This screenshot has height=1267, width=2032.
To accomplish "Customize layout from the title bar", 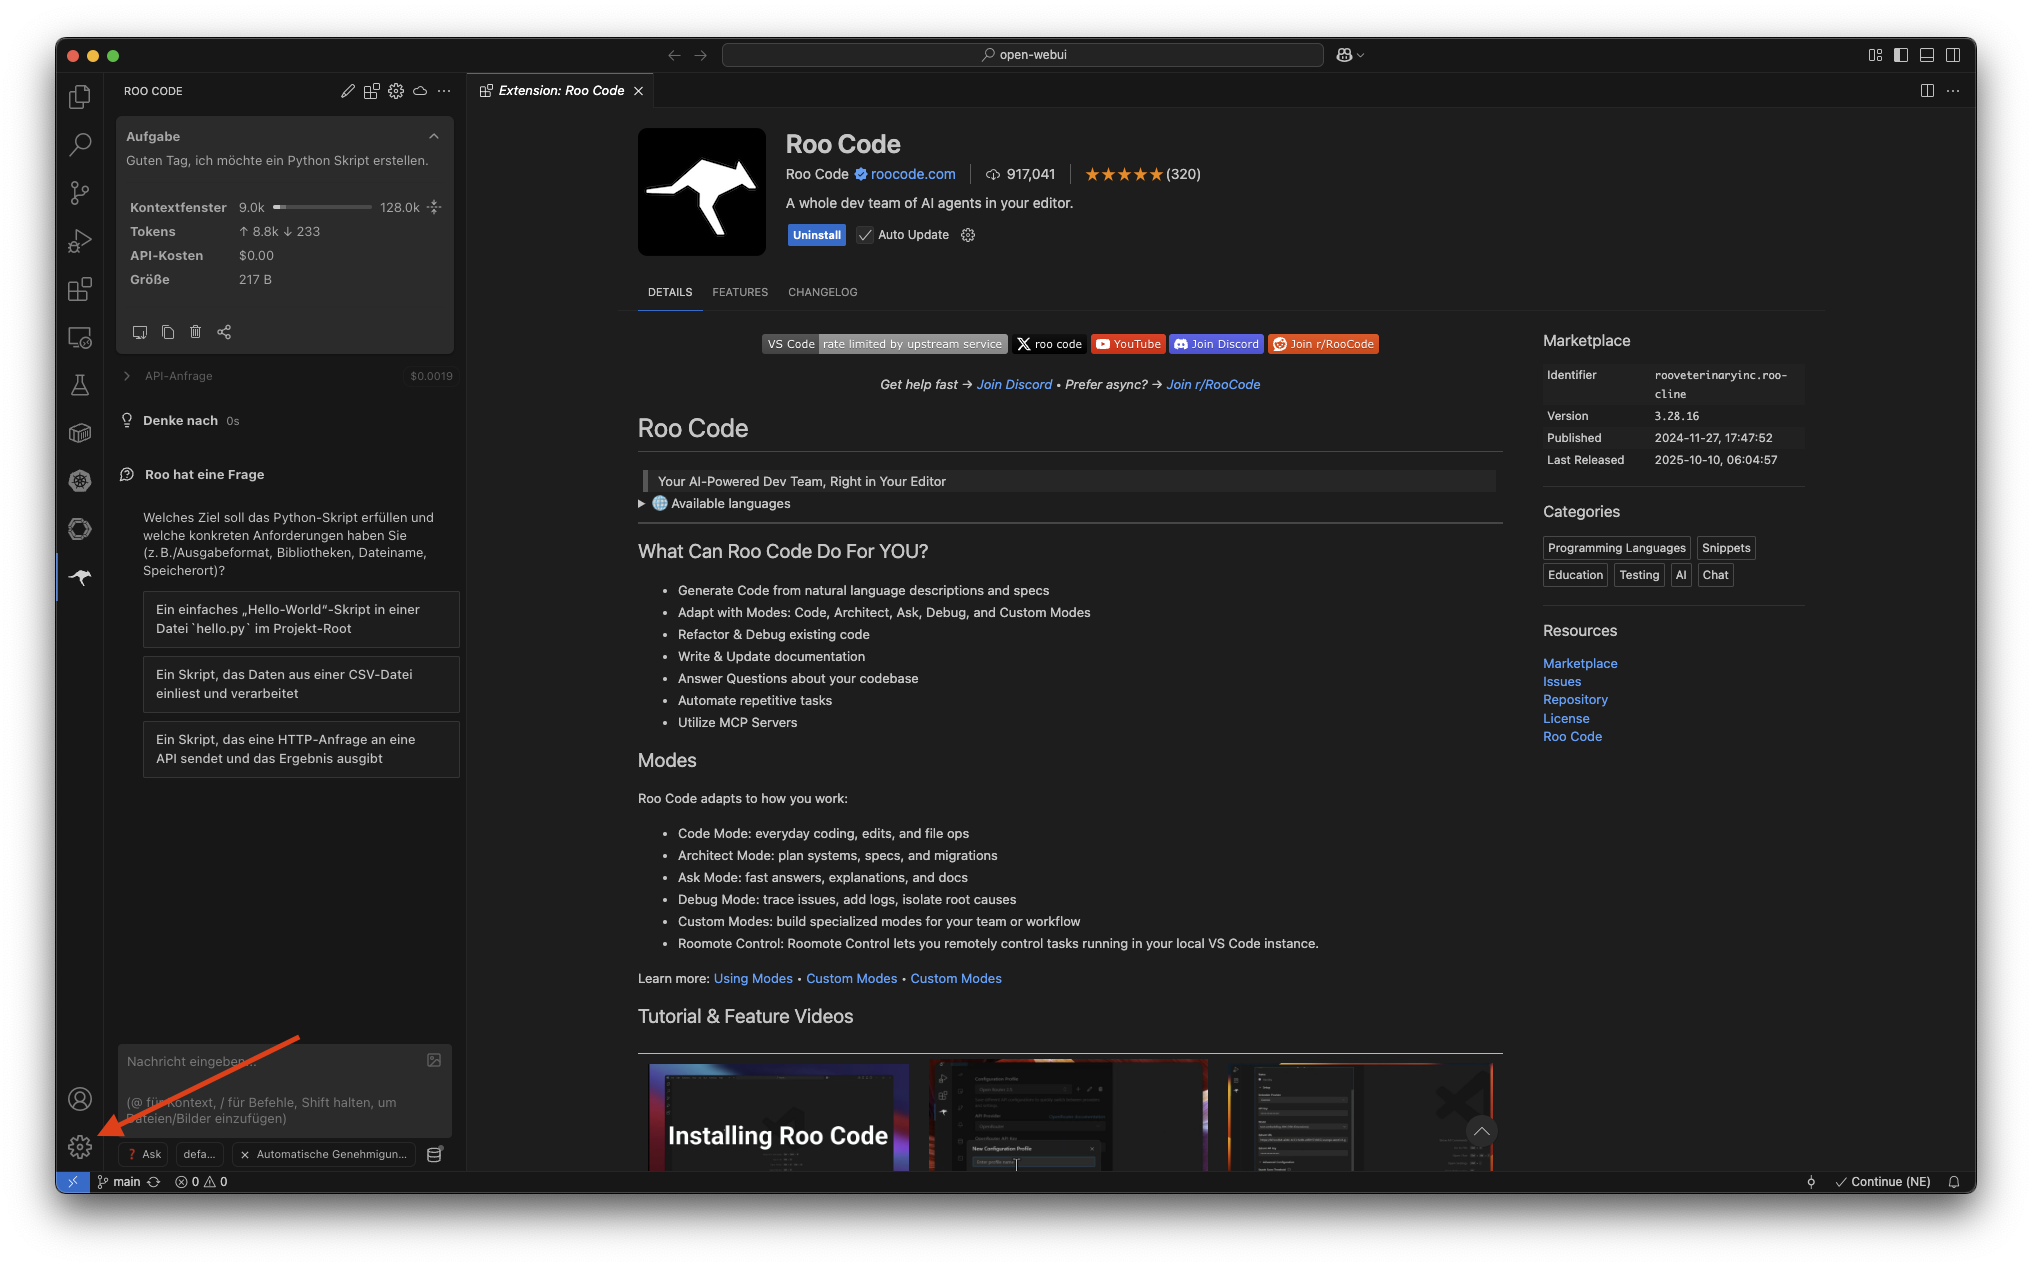I will (1875, 55).
